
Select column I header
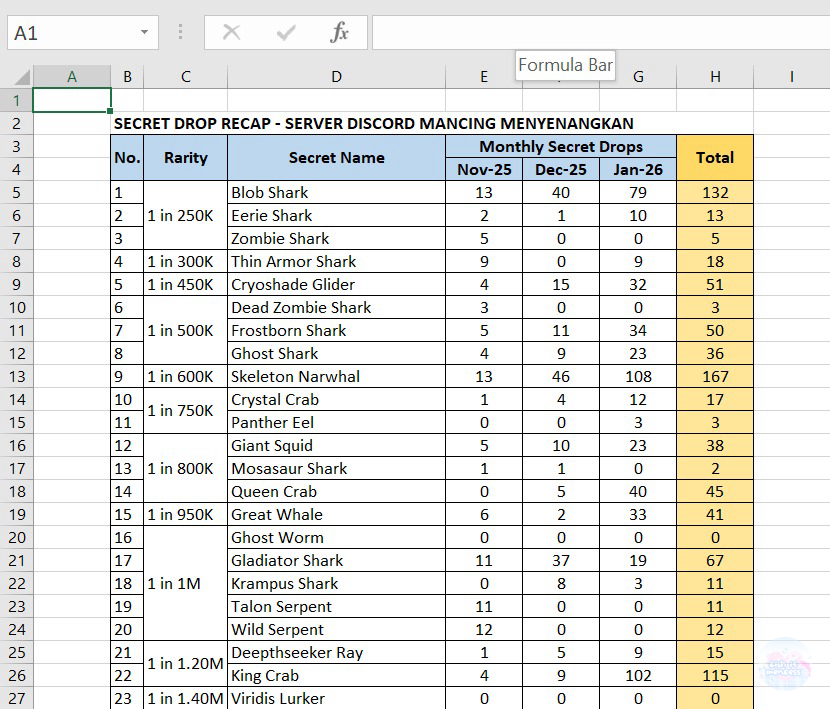pyautogui.click(x=791, y=77)
